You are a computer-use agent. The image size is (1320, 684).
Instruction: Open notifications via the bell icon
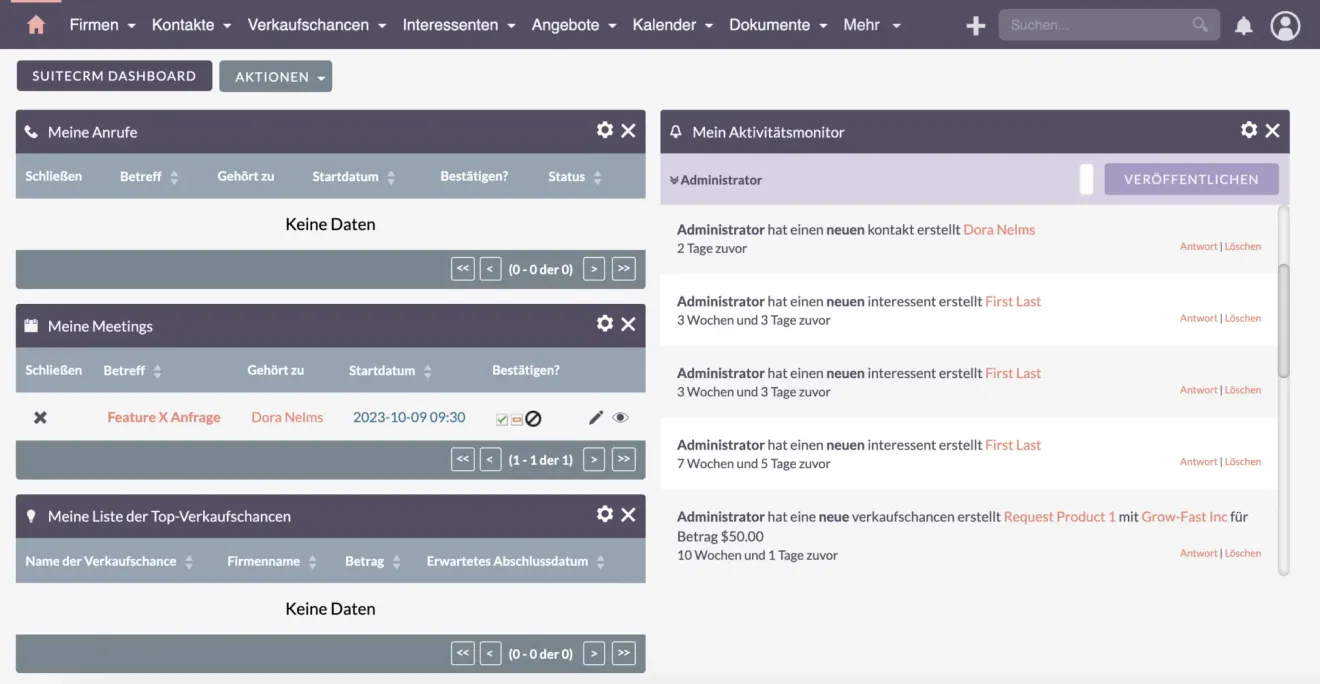1243,25
